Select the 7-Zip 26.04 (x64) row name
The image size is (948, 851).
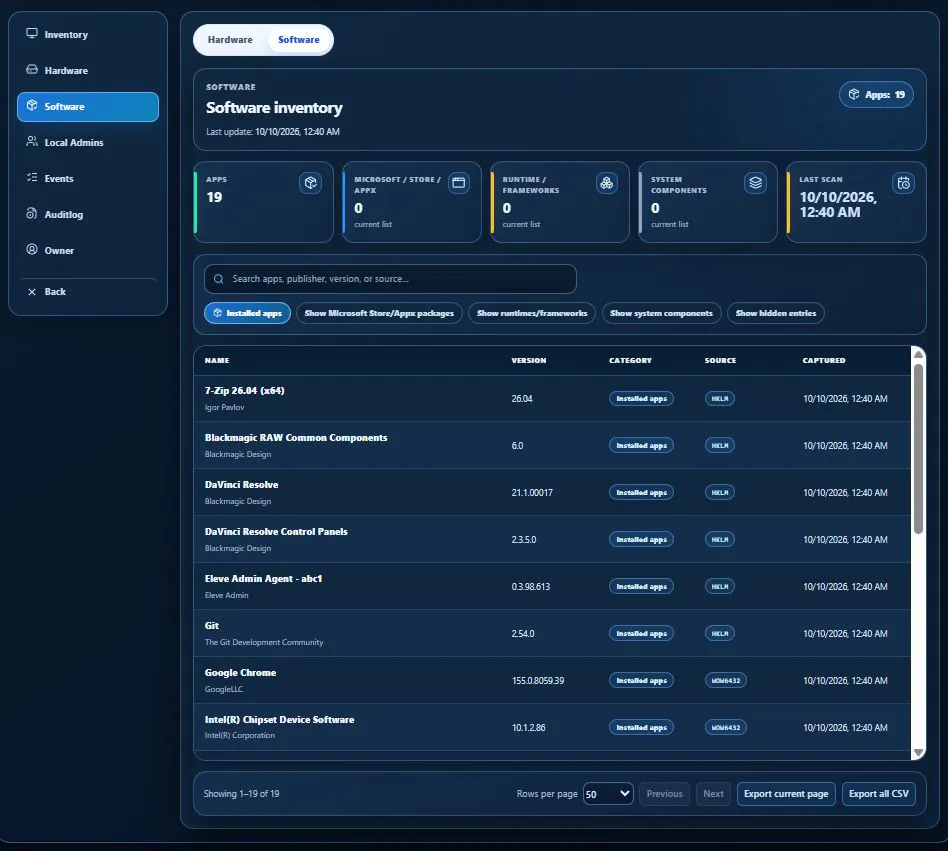(x=244, y=390)
